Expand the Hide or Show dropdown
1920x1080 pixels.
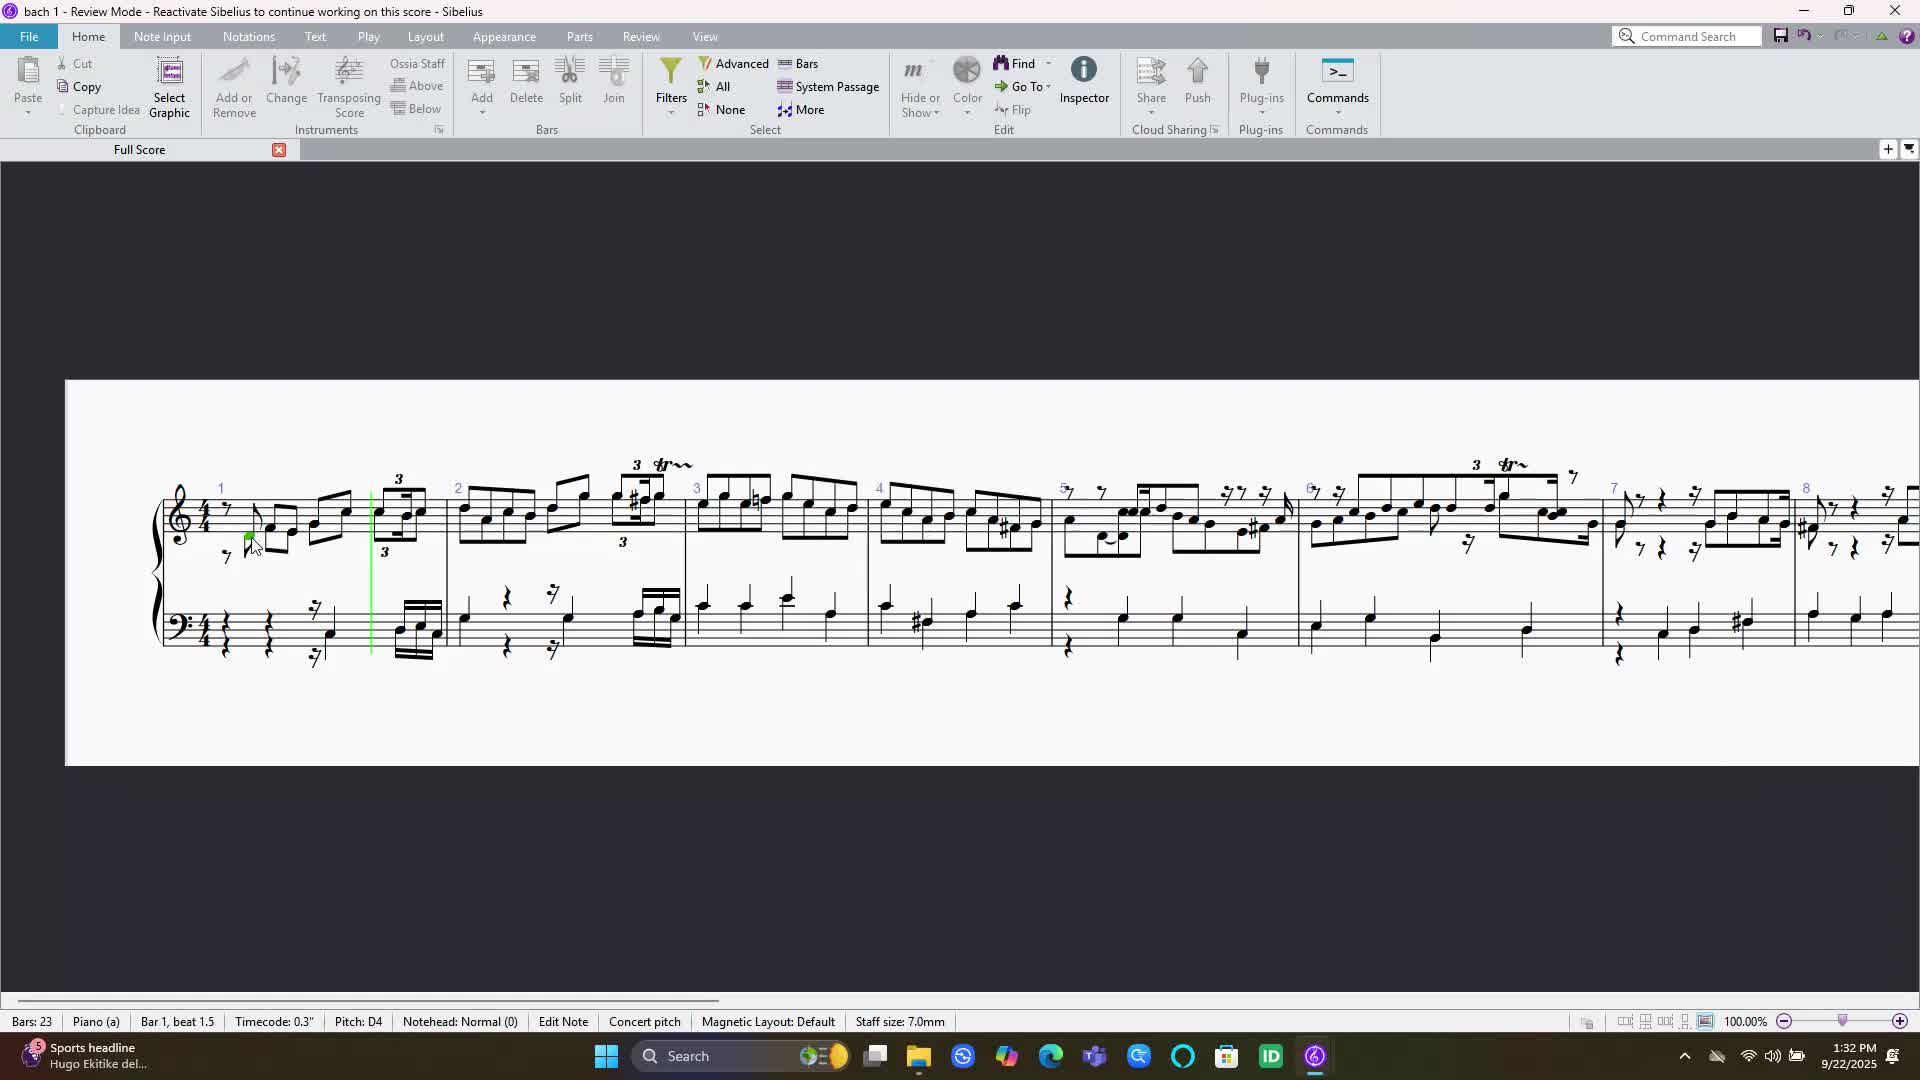tap(936, 113)
